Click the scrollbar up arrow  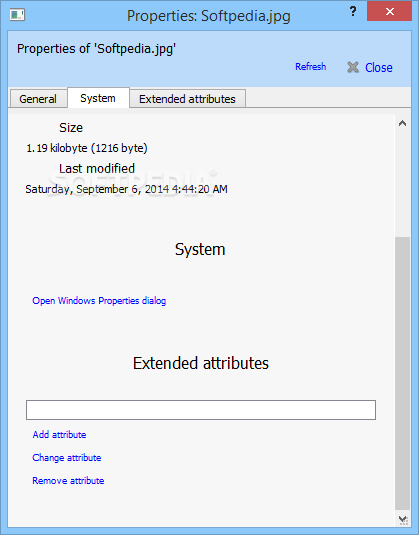[x=403, y=123]
